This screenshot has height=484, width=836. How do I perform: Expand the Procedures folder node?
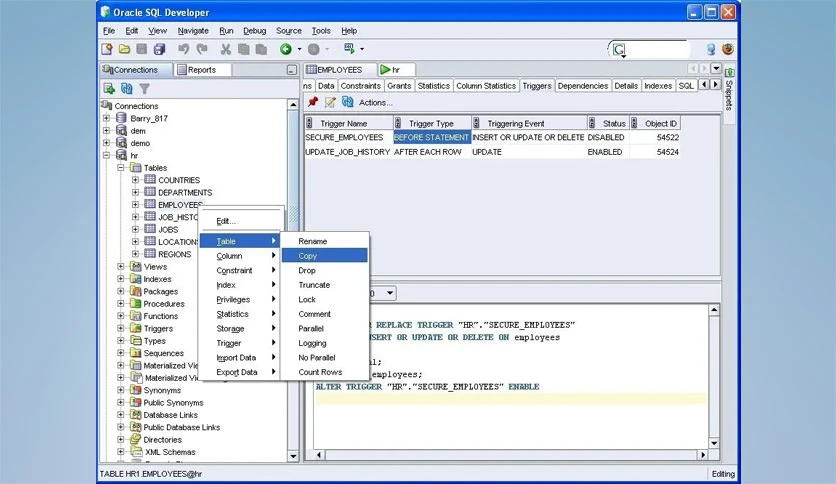[121, 304]
